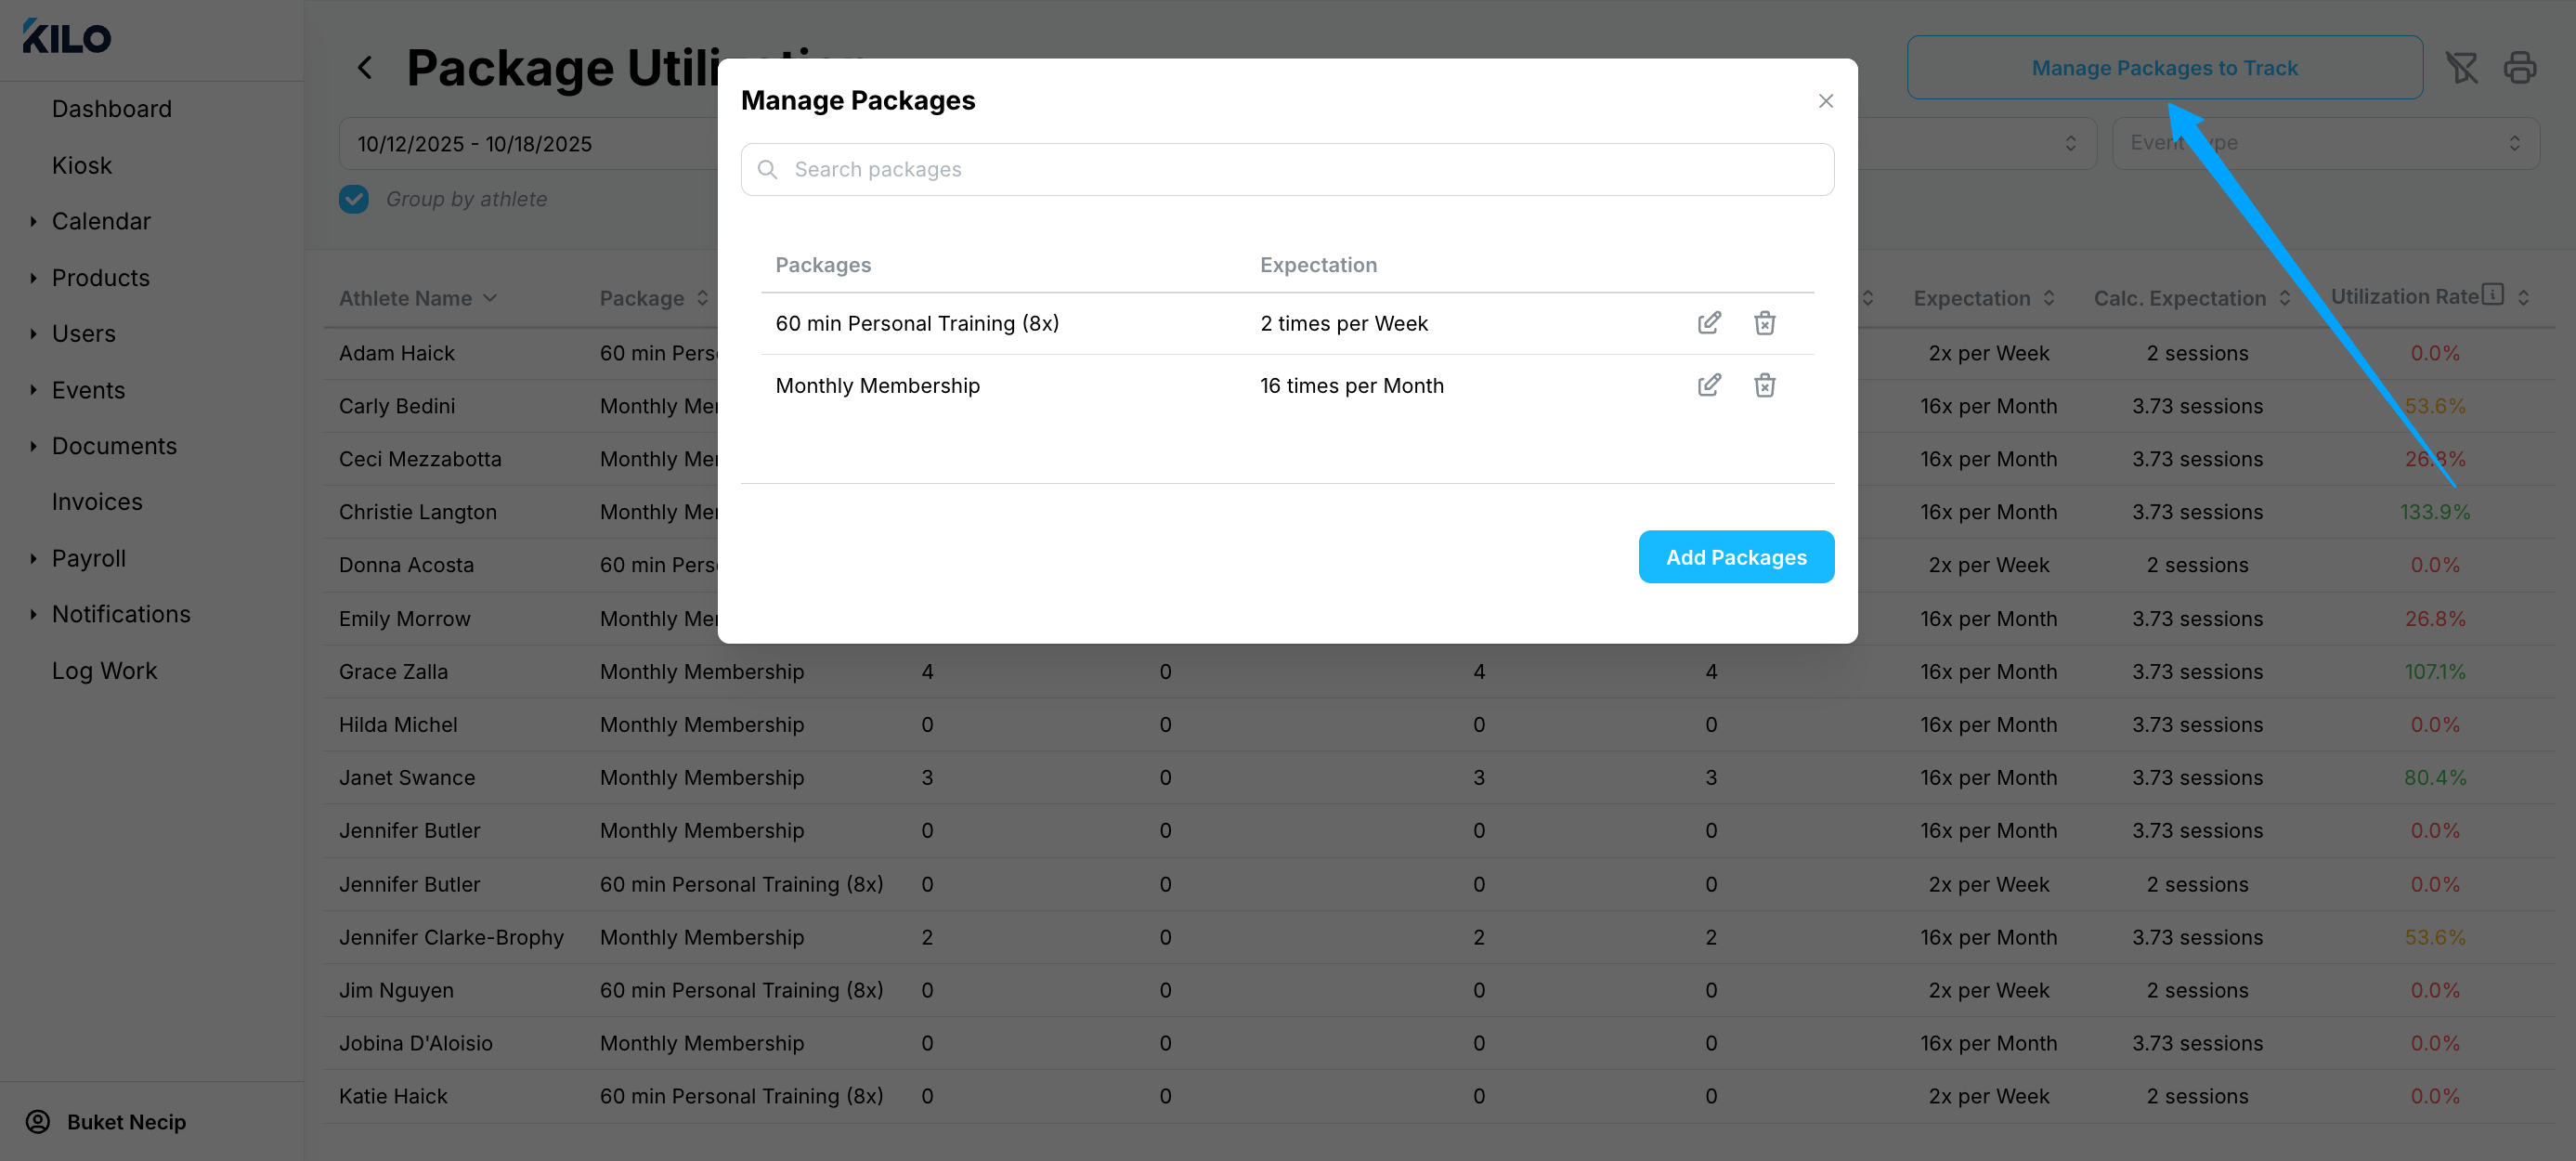This screenshot has height=1161, width=2576.
Task: Open Invoices from the sidebar
Action: click(97, 502)
